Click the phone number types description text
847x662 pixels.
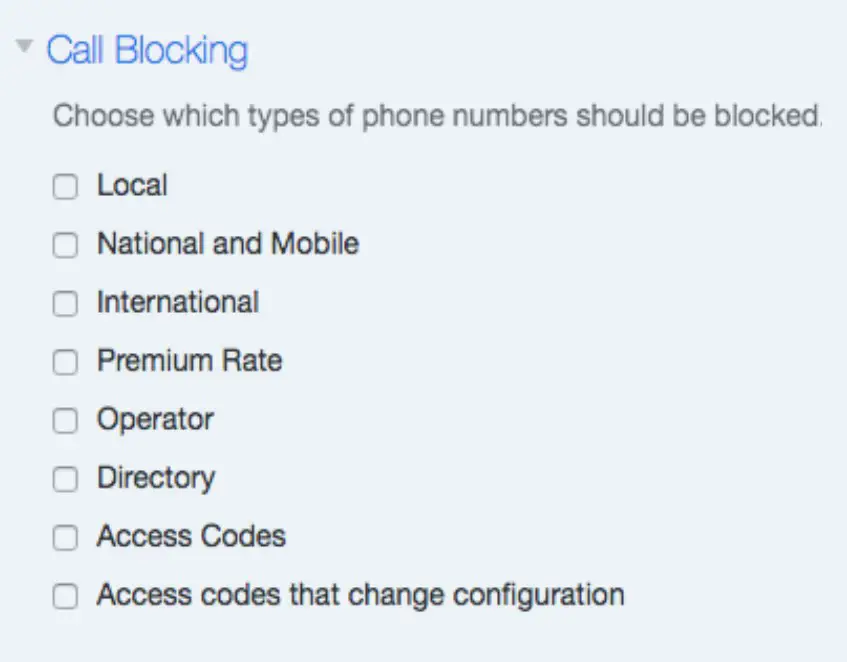click(x=437, y=116)
